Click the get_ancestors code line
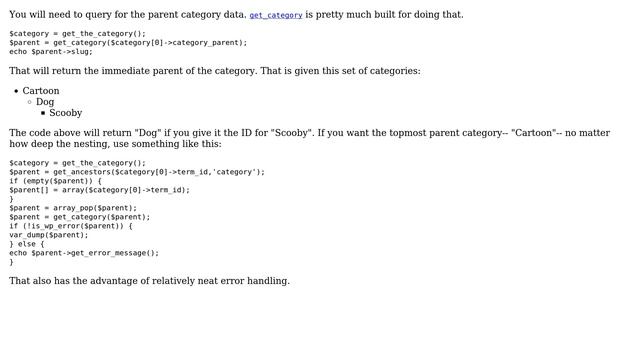The height and width of the screenshot is (360, 640). [x=137, y=172]
